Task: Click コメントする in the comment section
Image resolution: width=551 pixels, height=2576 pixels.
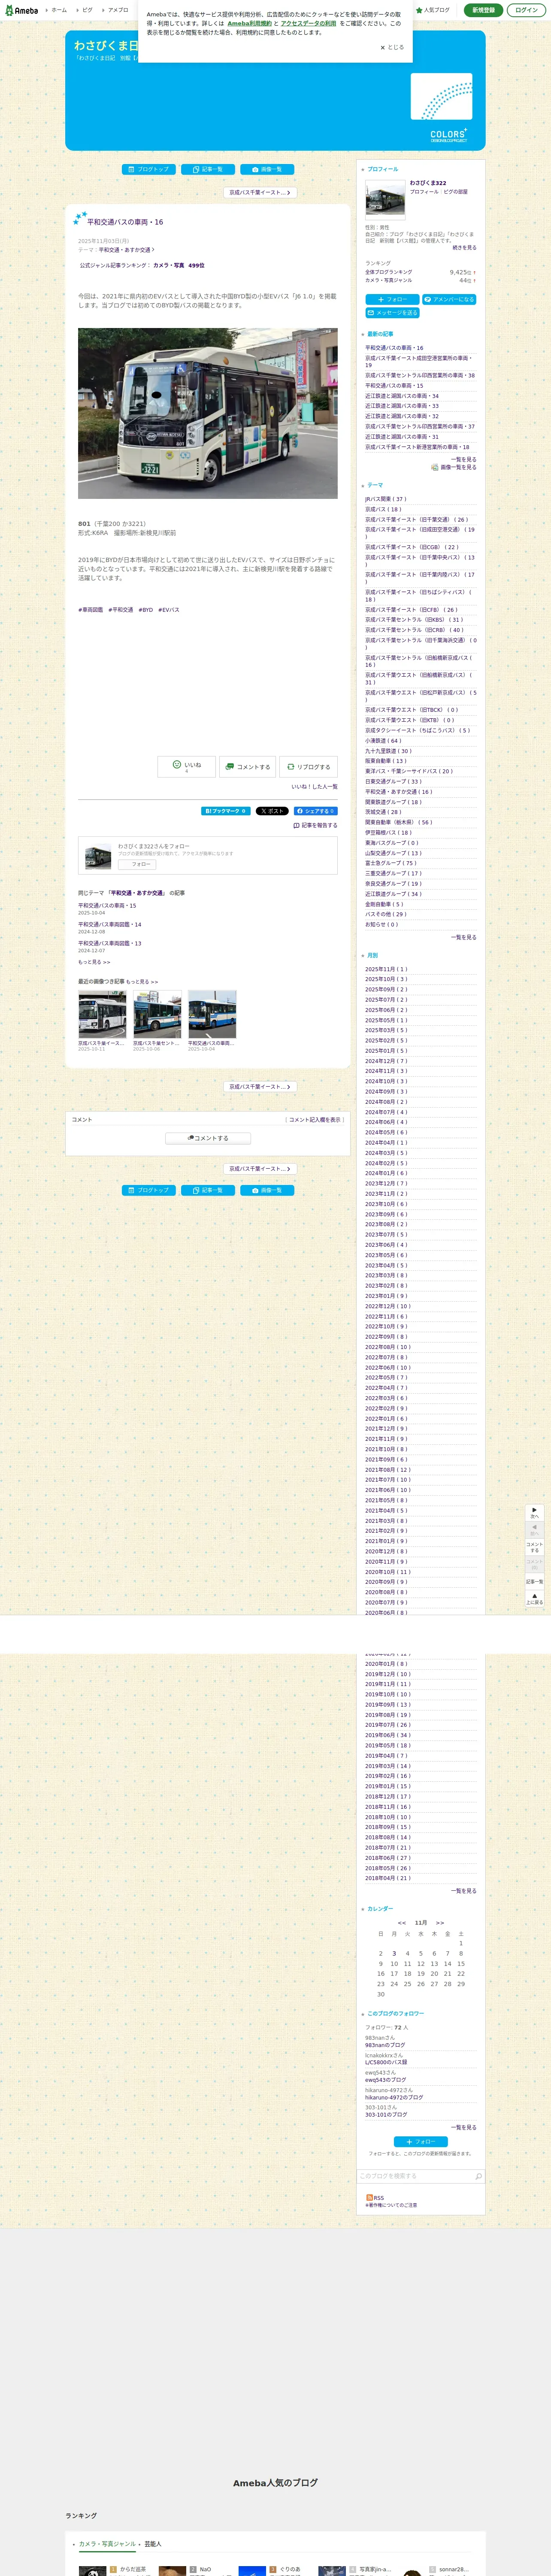Action: pyautogui.click(x=208, y=1138)
